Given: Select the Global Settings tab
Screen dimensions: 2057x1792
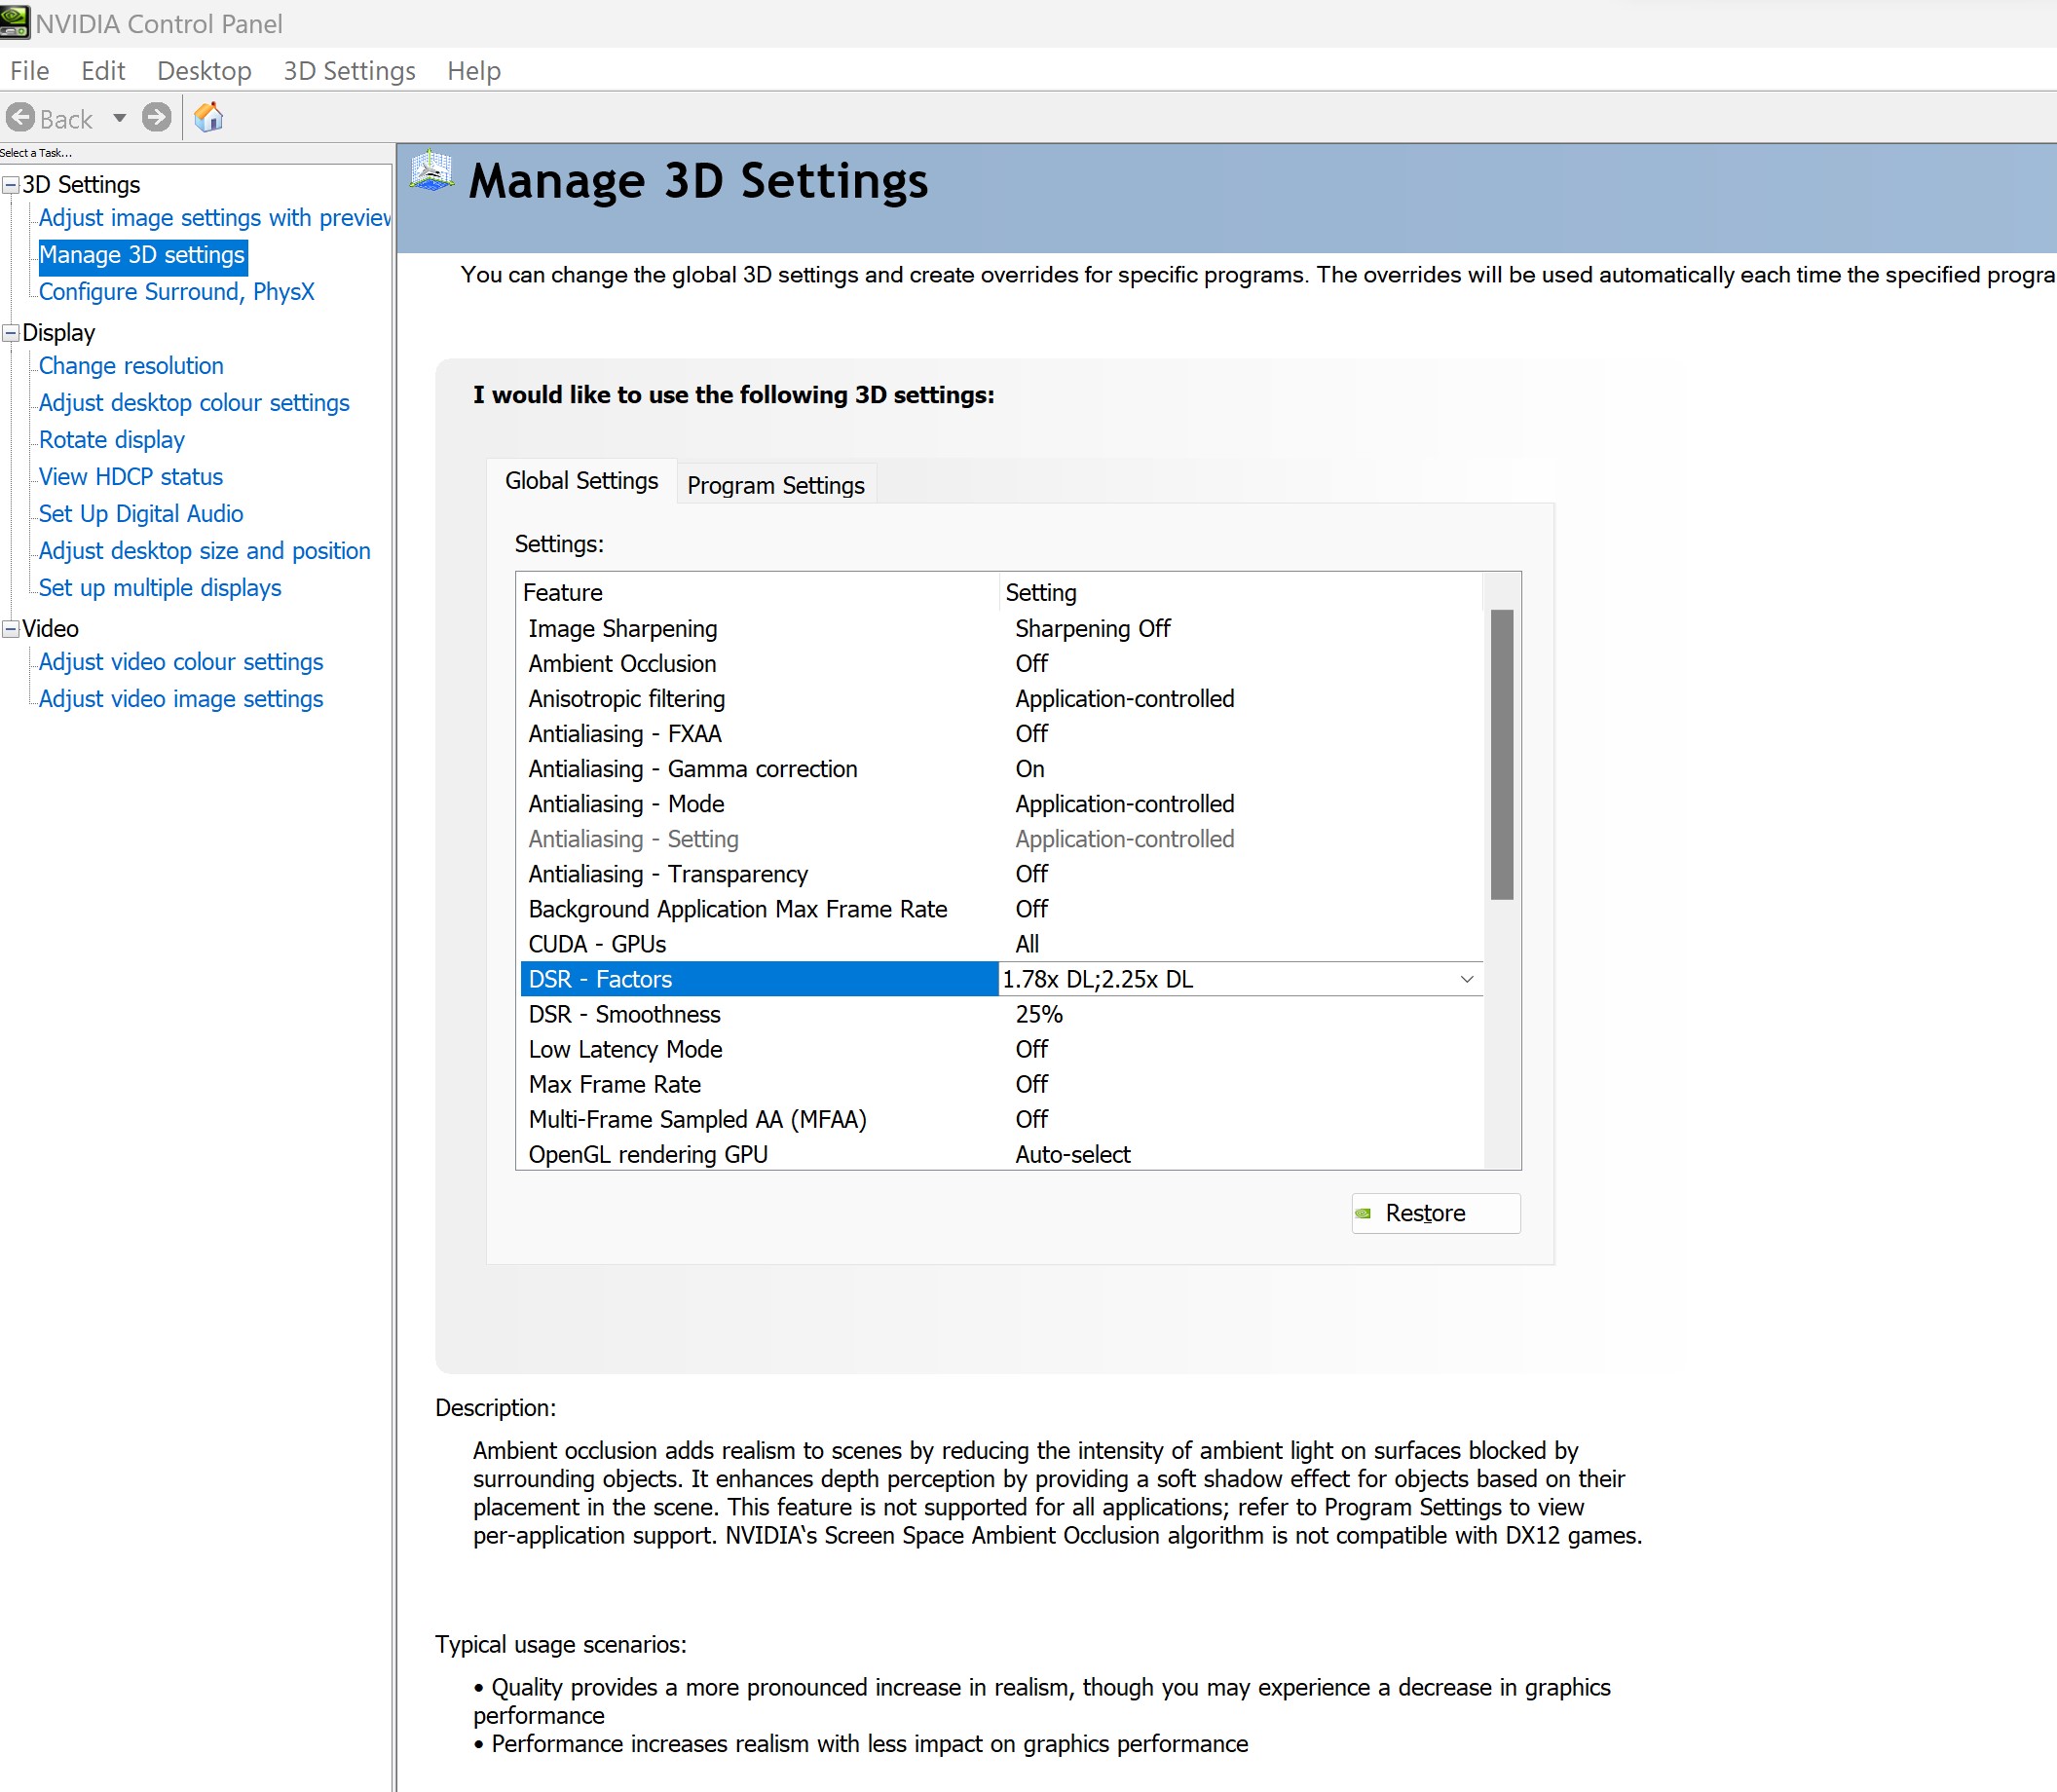Looking at the screenshot, I should click(581, 481).
